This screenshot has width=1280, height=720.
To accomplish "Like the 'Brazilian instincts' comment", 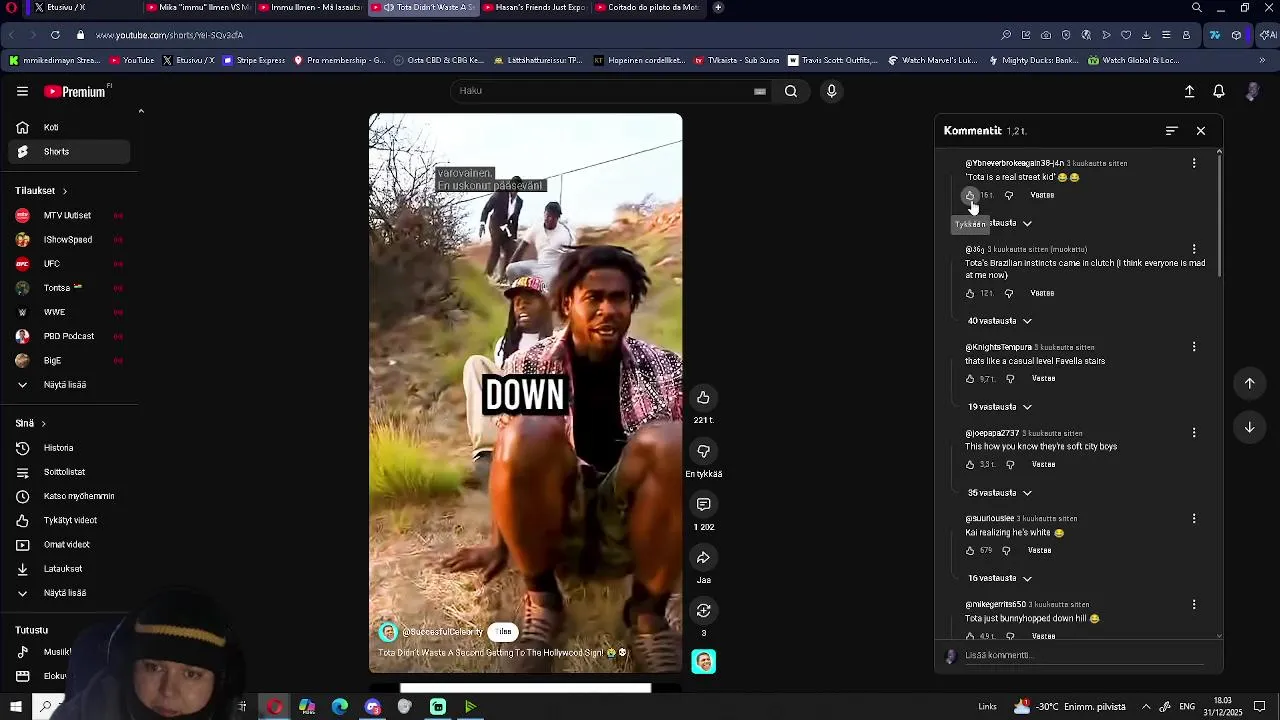I will [970, 293].
